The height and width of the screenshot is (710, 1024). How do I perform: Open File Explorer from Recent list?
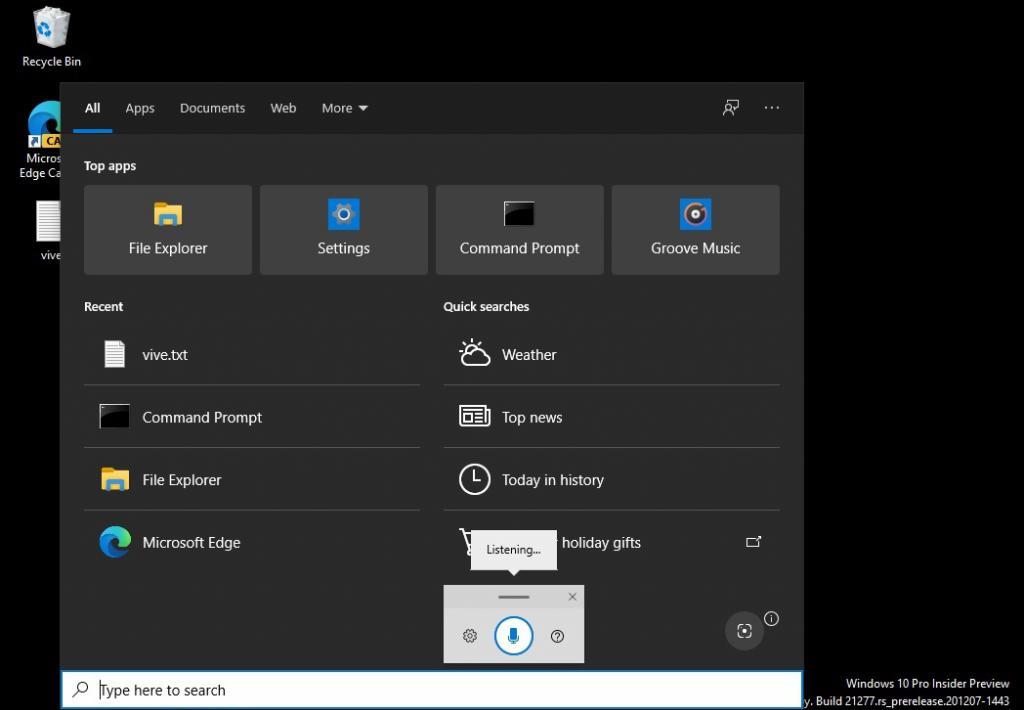coord(252,479)
